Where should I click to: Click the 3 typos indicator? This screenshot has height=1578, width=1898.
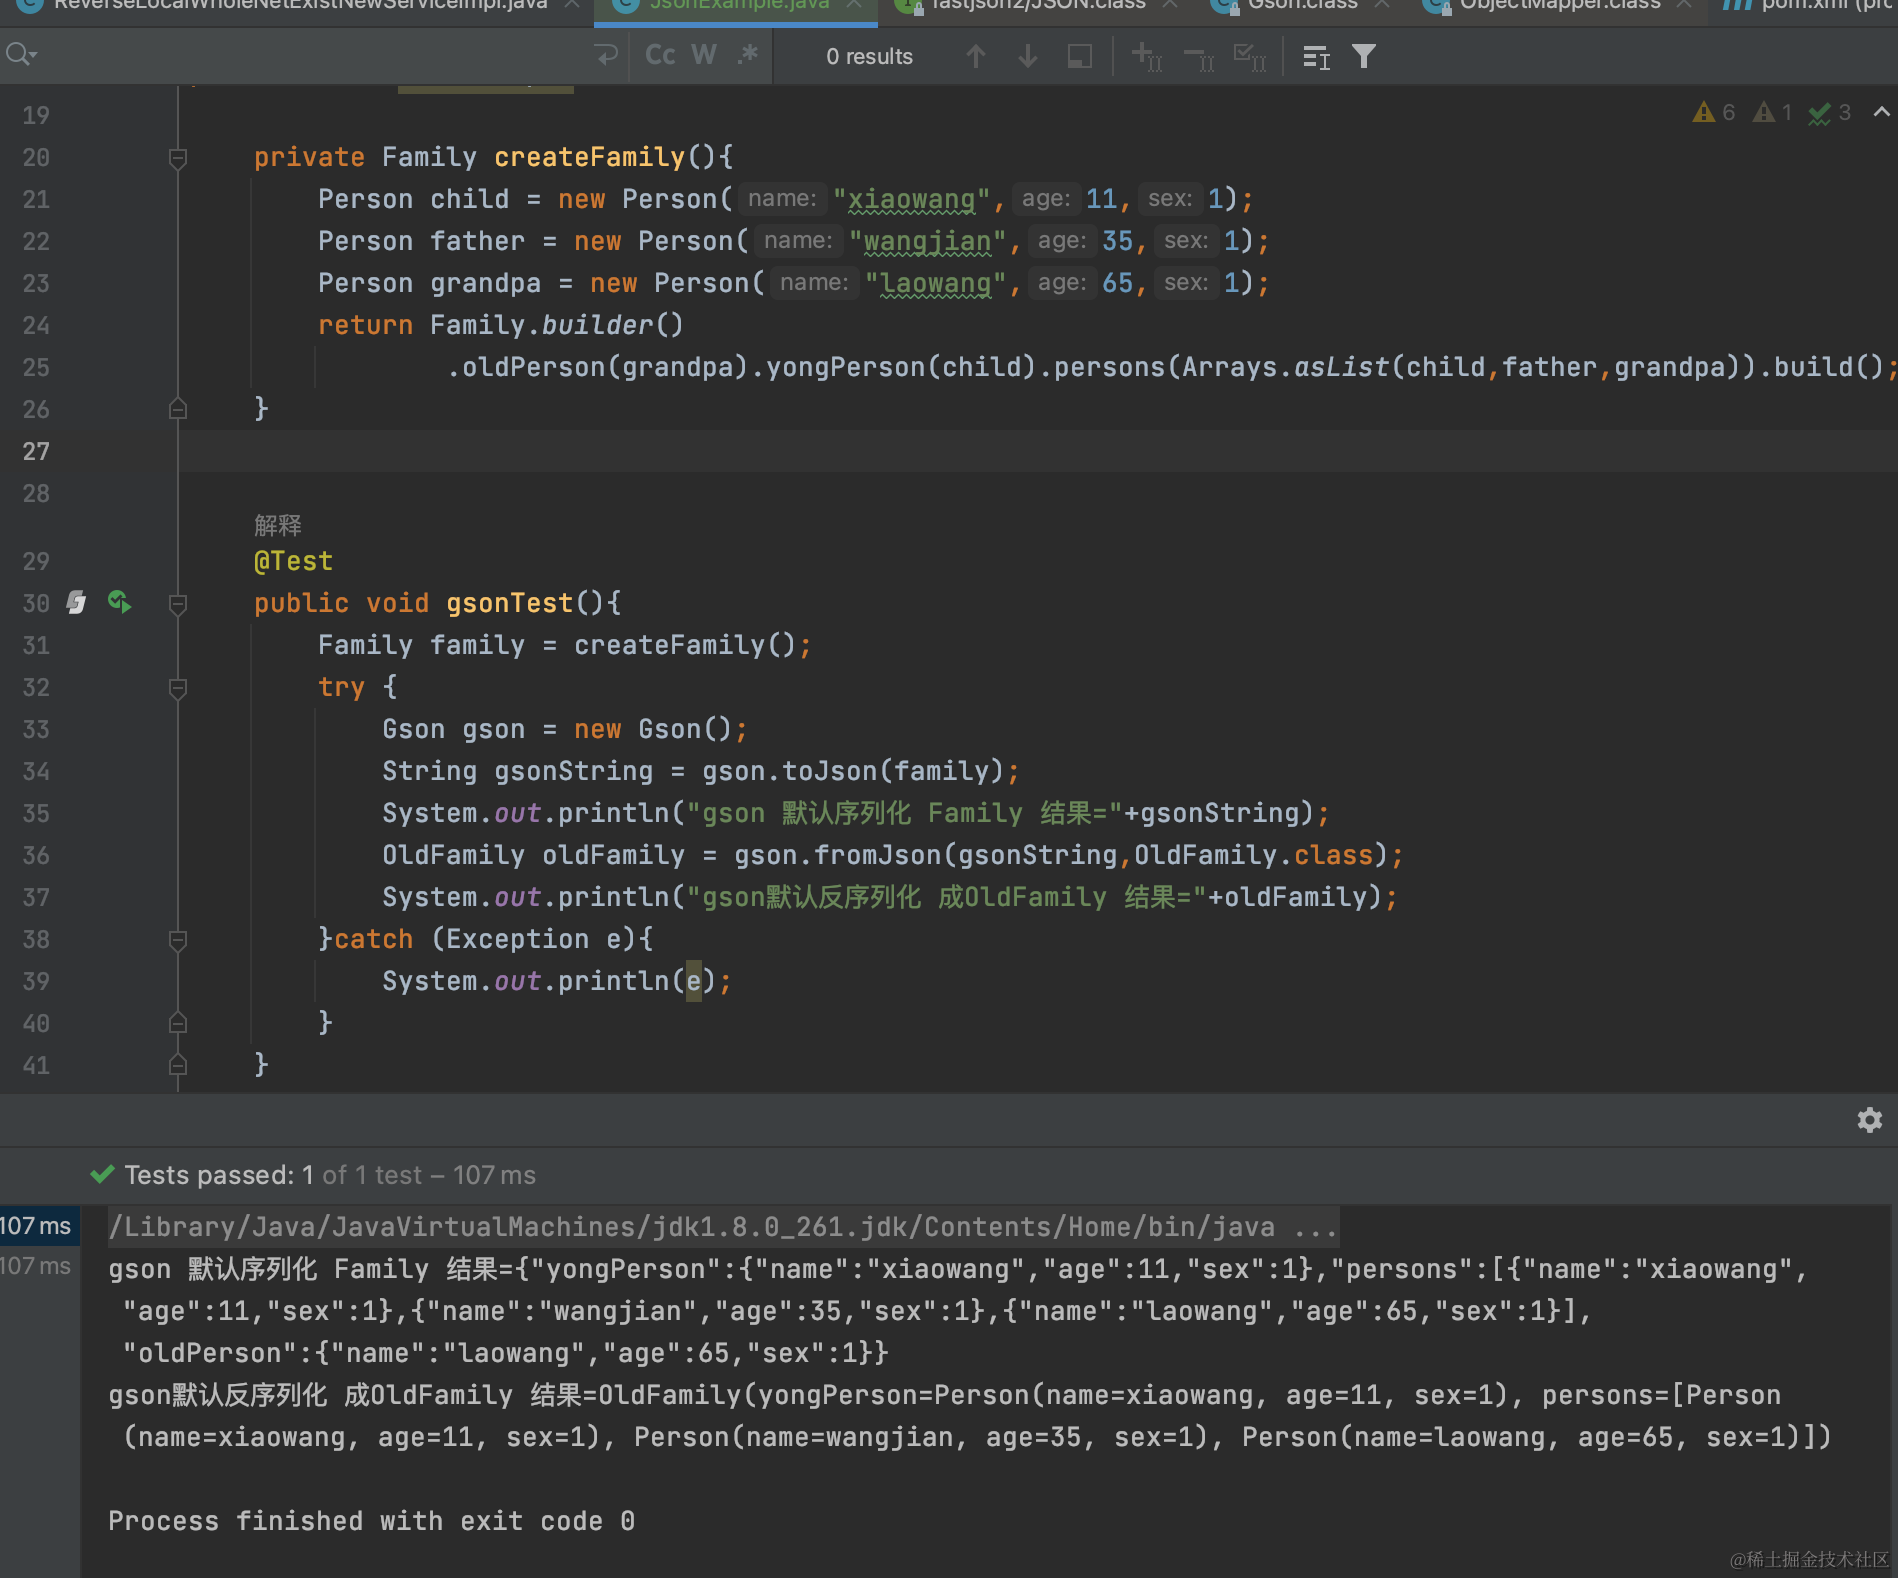coord(1830,112)
